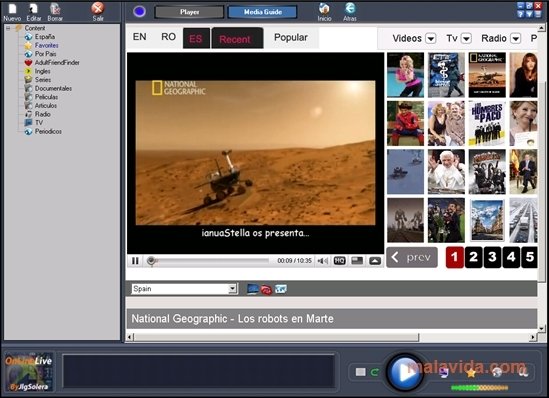The width and height of the screenshot is (549, 398).
Task: Go to thumbnail page 2
Action: click(x=473, y=257)
